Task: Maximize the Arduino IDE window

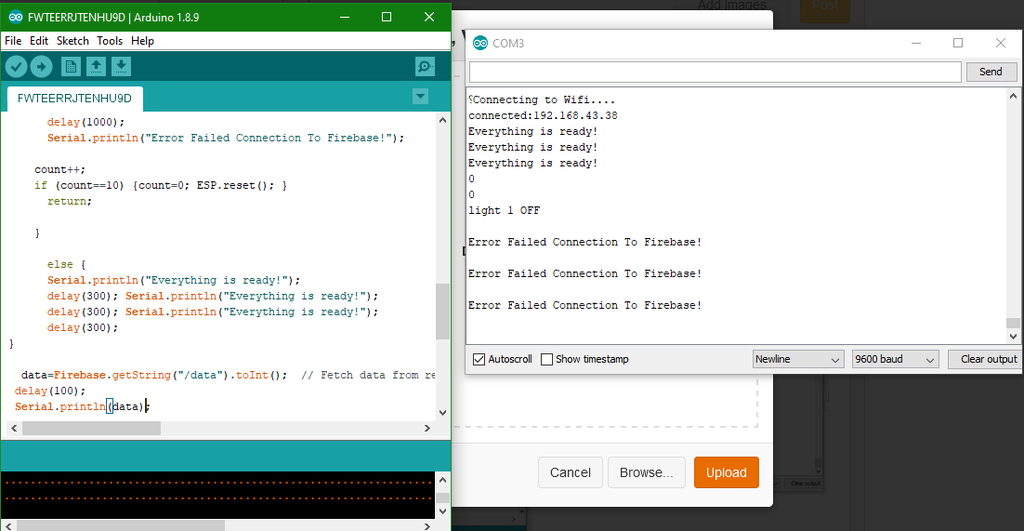Action: [x=387, y=17]
